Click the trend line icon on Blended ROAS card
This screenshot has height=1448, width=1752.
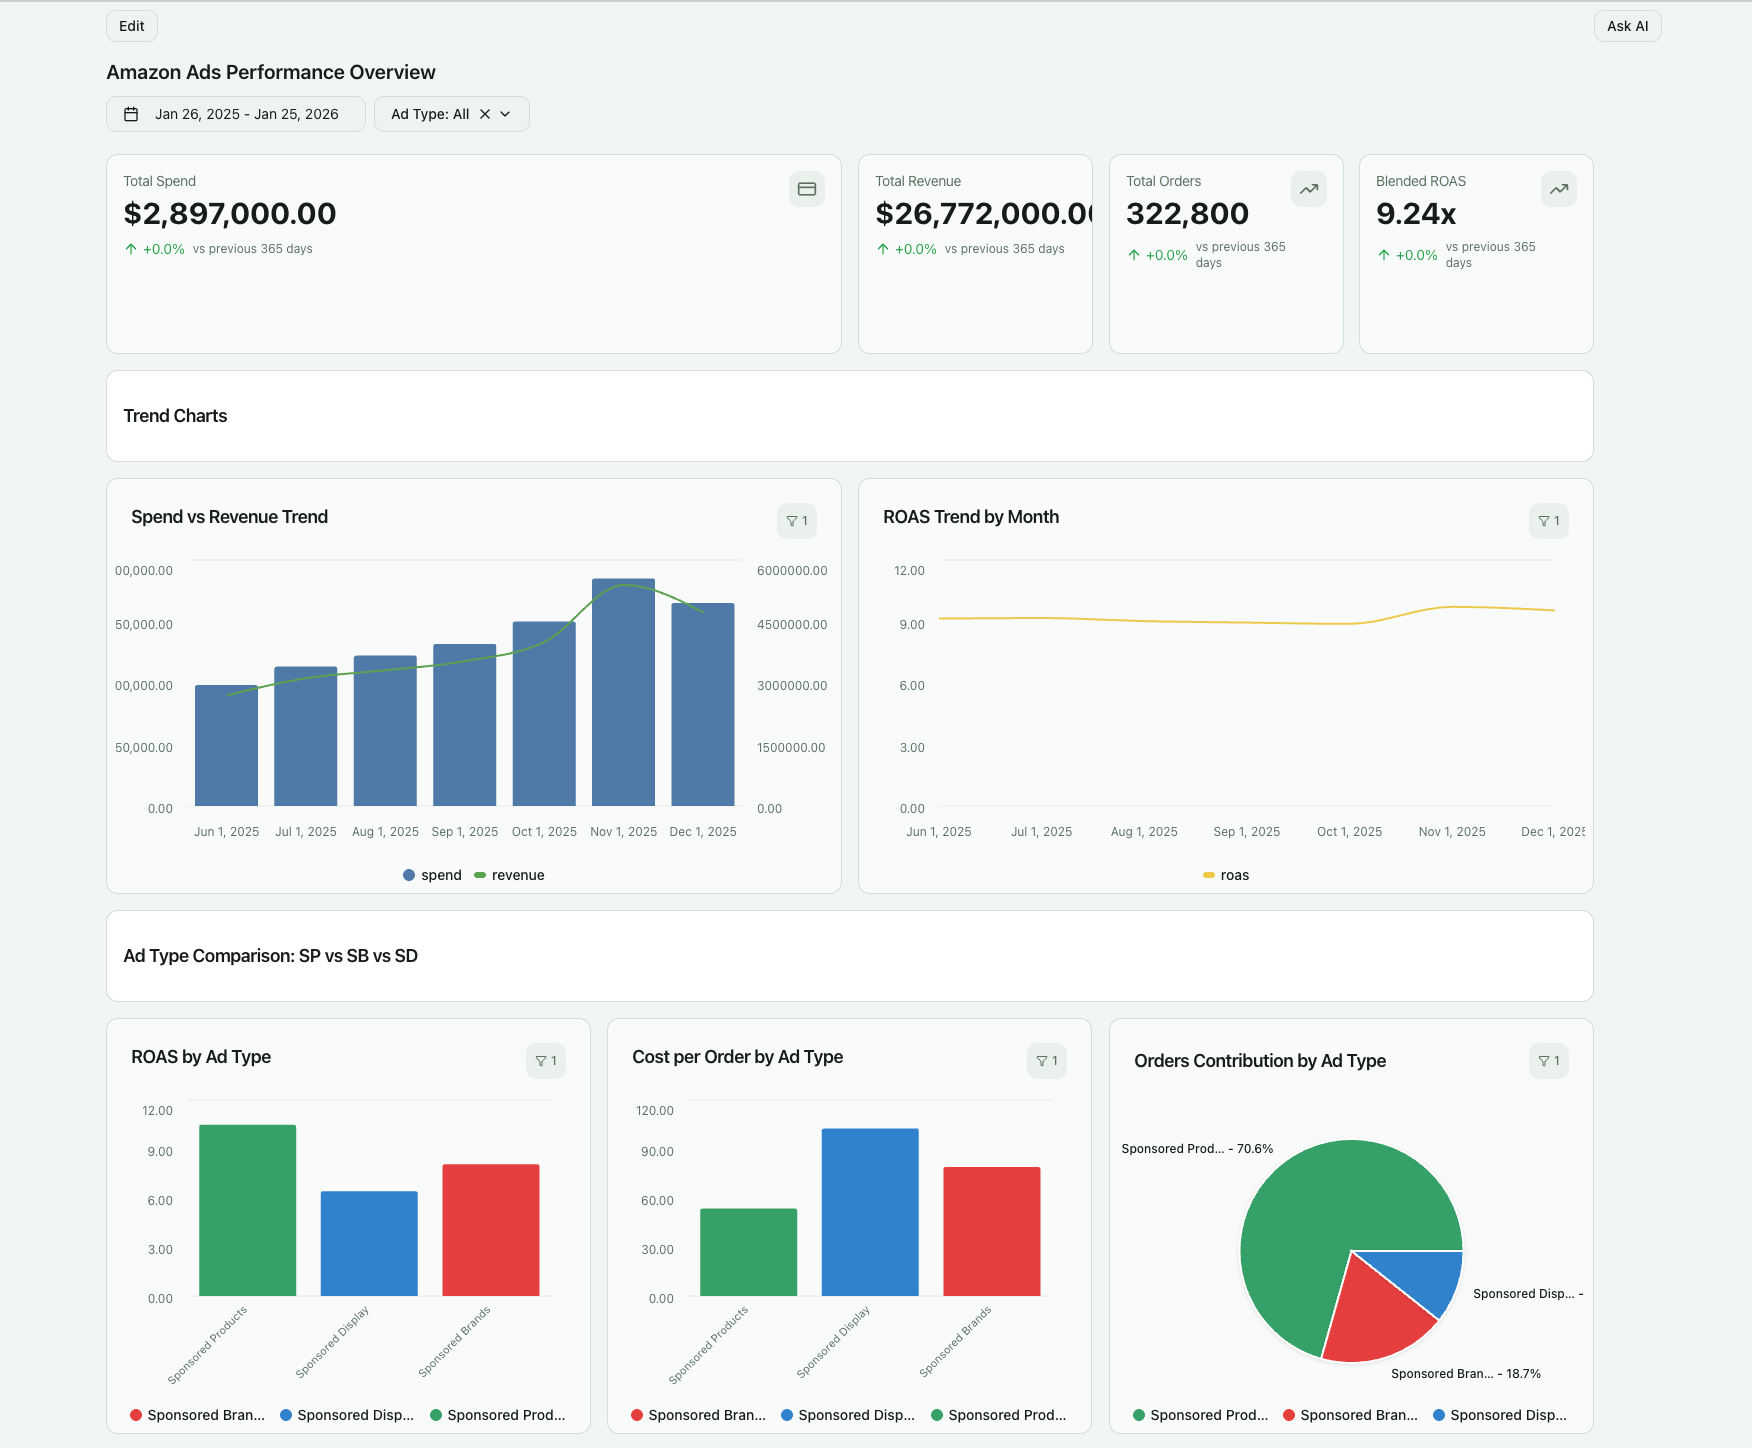pyautogui.click(x=1559, y=188)
